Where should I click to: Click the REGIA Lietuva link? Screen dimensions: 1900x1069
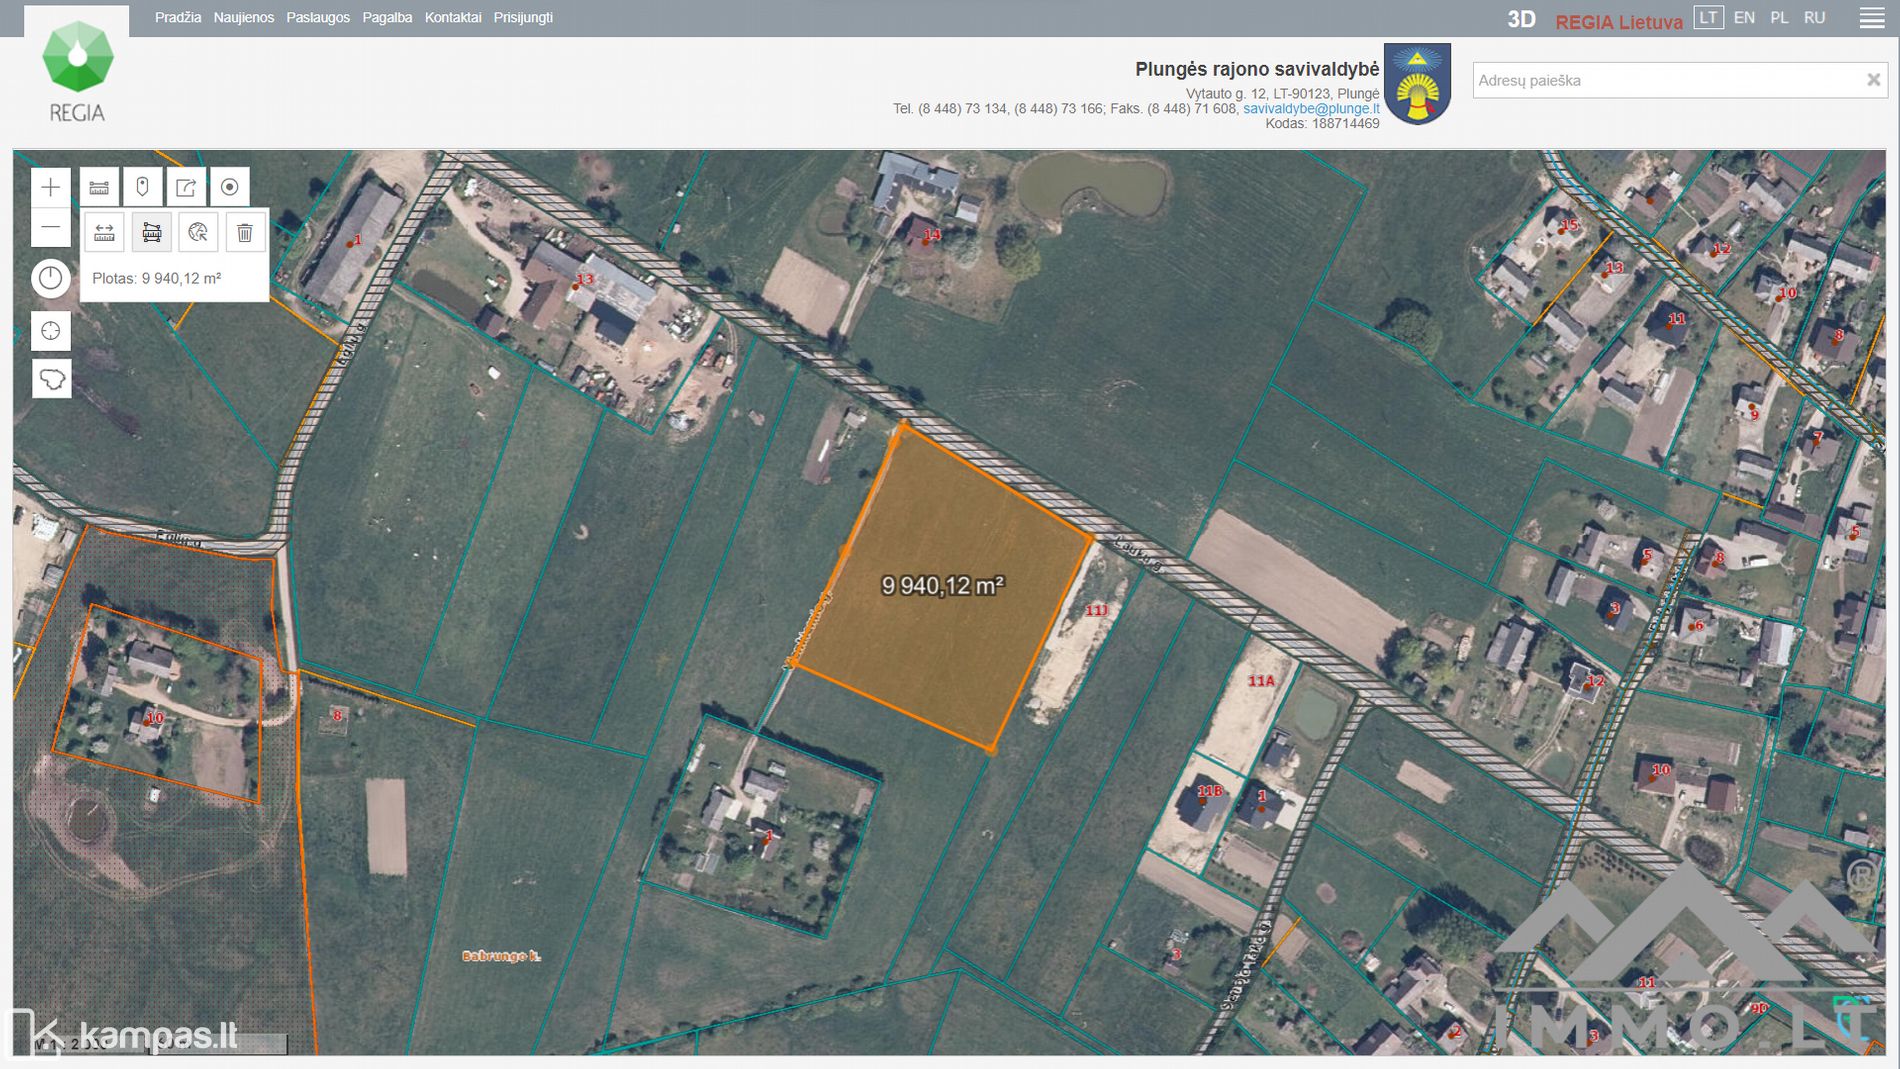pyautogui.click(x=1618, y=22)
